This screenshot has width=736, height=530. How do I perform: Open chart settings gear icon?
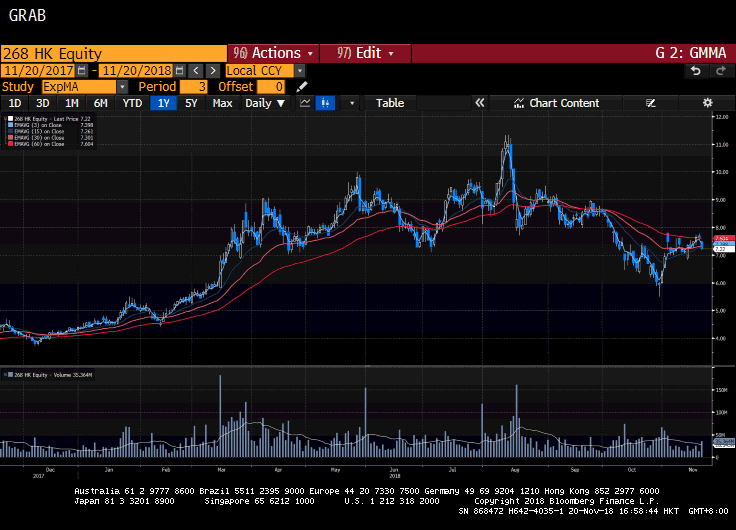[707, 103]
